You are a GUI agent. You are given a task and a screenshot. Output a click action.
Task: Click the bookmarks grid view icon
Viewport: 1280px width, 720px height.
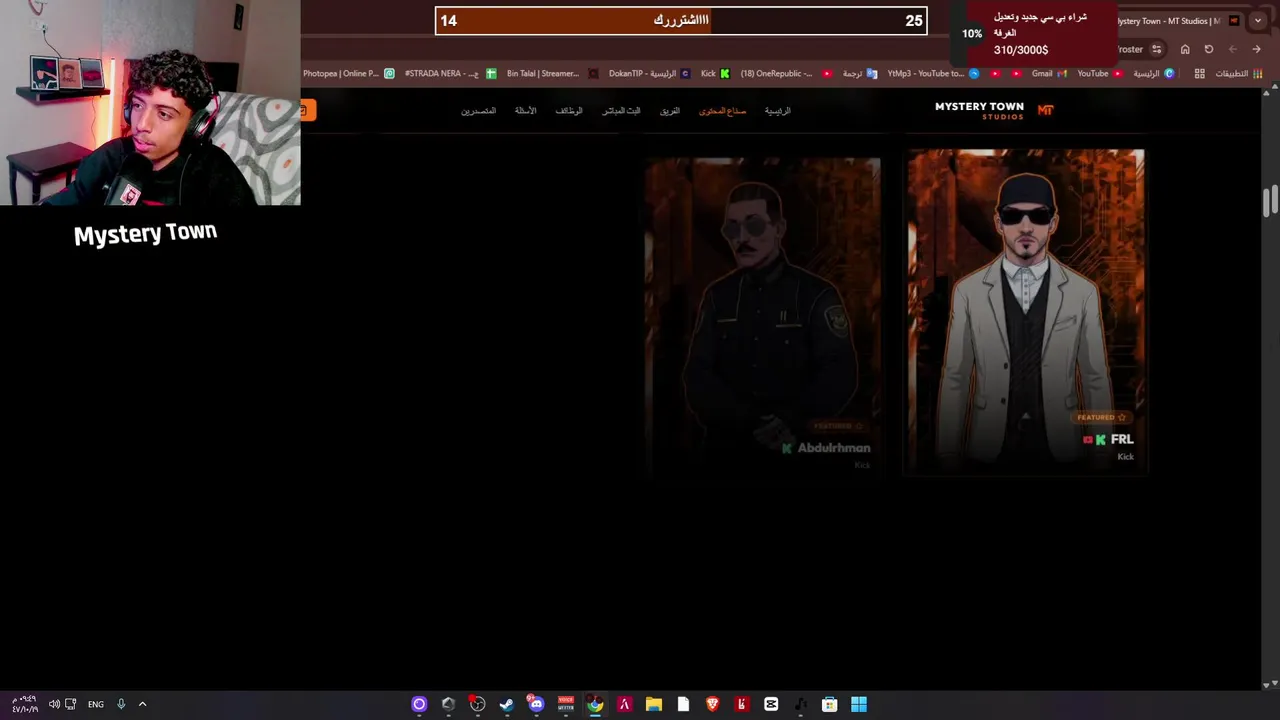coord(1199,73)
